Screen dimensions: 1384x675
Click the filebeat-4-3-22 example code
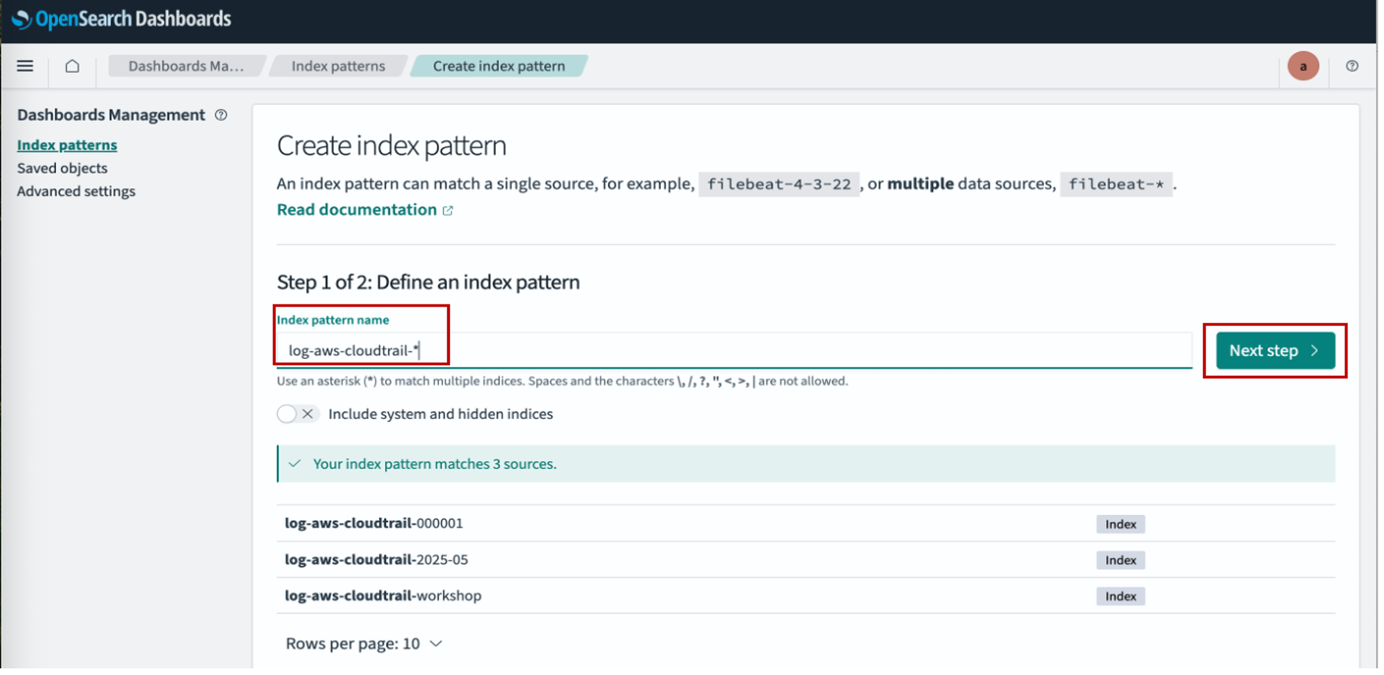[779, 184]
